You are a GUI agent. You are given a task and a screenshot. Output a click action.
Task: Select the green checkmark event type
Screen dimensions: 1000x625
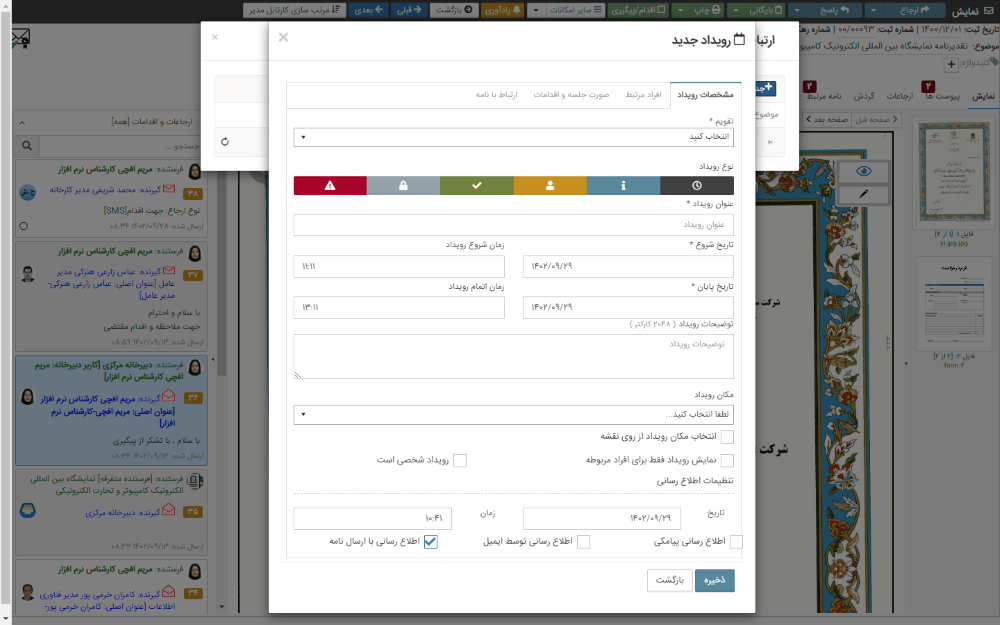pyautogui.click(x=476, y=185)
